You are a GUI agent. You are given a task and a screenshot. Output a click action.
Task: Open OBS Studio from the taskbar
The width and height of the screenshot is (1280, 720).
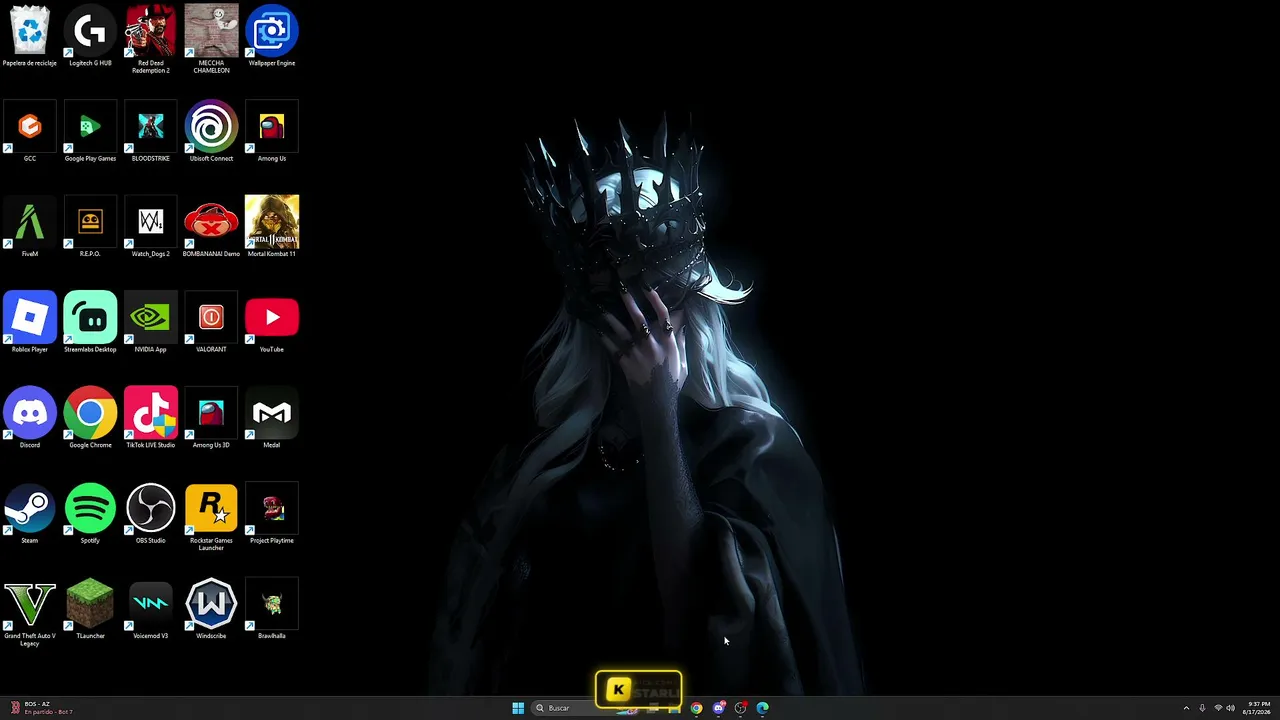[x=740, y=708]
